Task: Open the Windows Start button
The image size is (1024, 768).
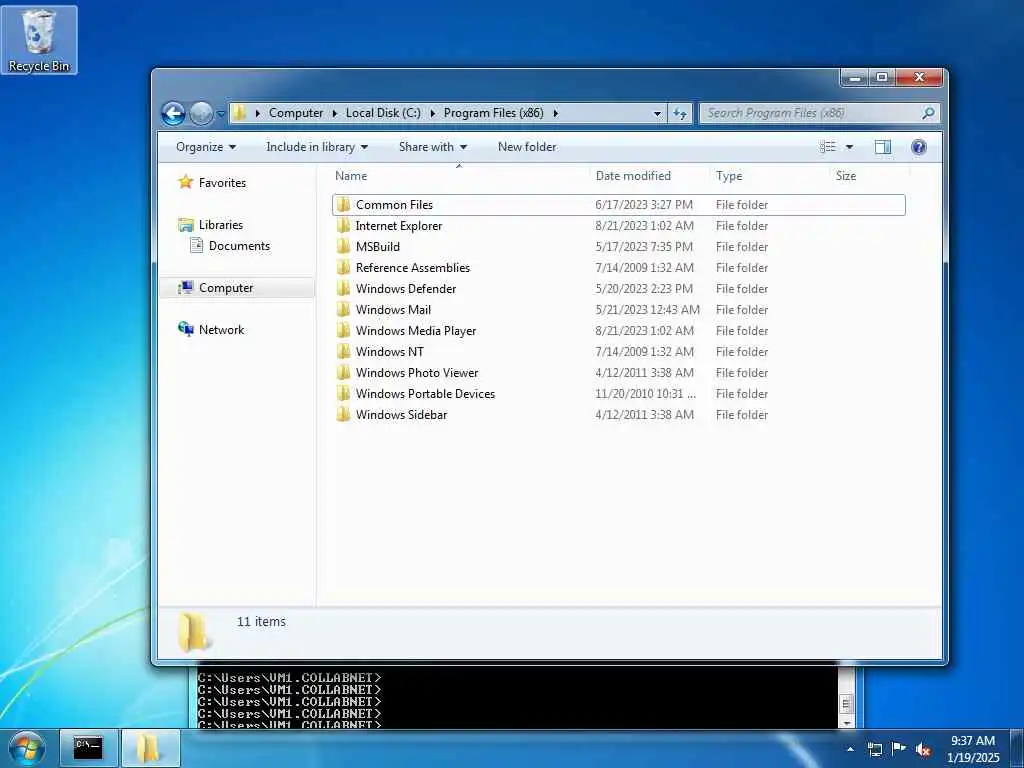Action: click(27, 749)
